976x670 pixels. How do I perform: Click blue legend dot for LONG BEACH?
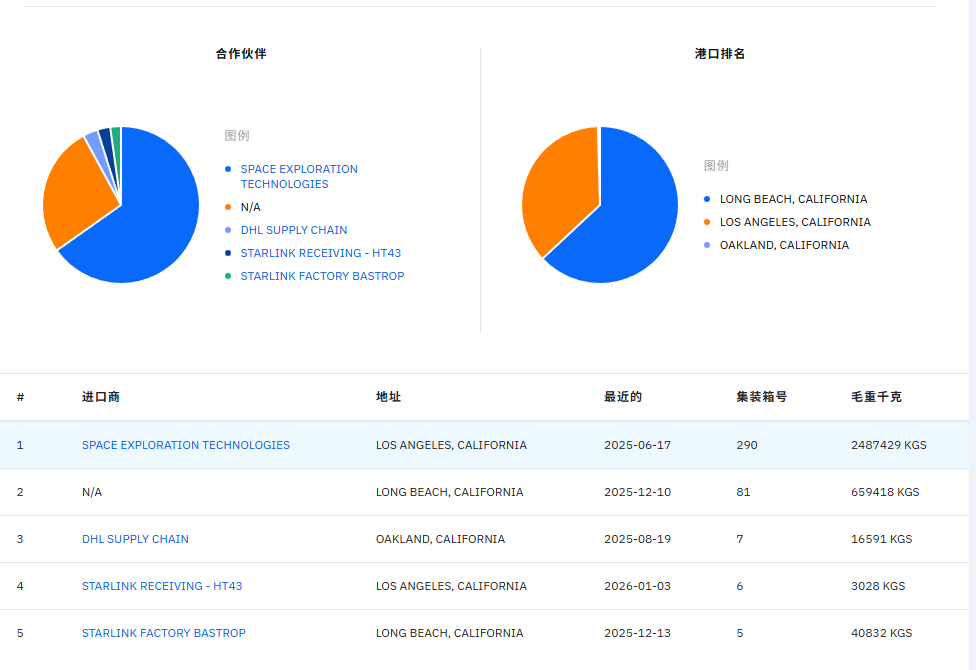click(x=707, y=199)
